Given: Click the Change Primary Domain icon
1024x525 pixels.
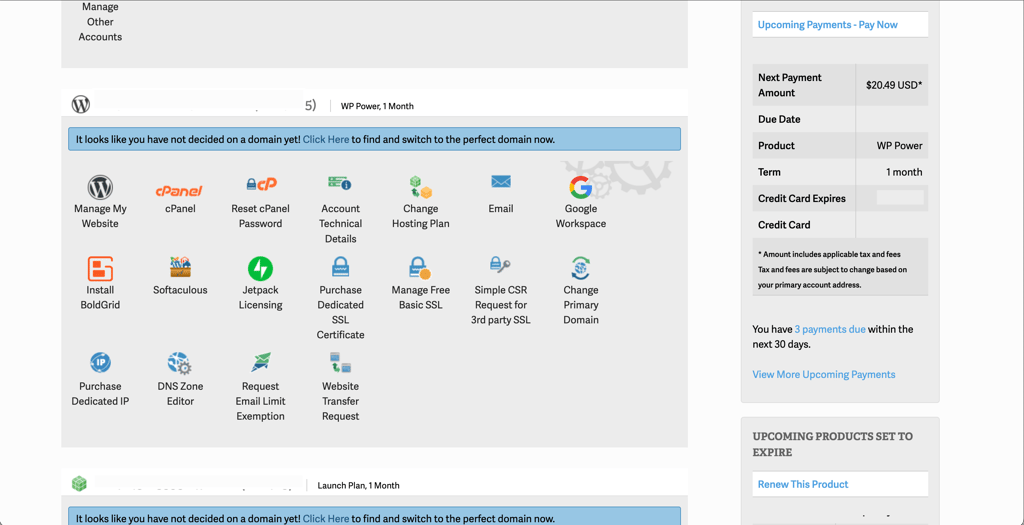Looking at the screenshot, I should 581,268.
